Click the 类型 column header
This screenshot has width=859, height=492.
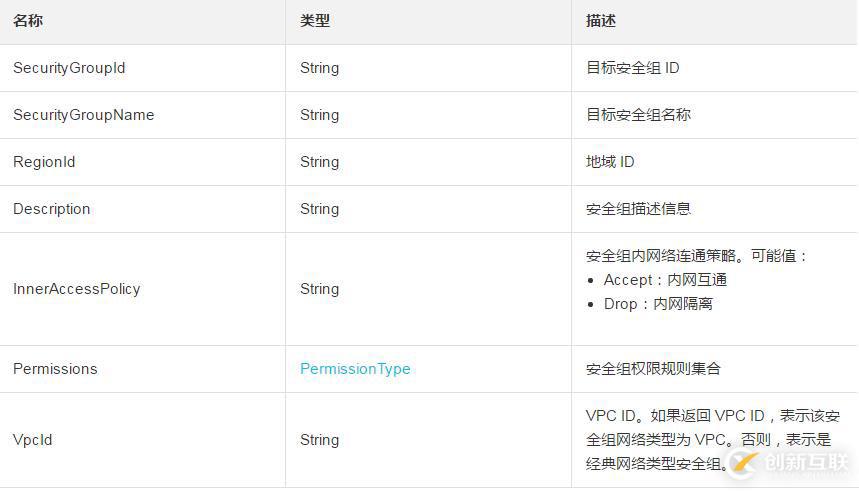click(315, 21)
